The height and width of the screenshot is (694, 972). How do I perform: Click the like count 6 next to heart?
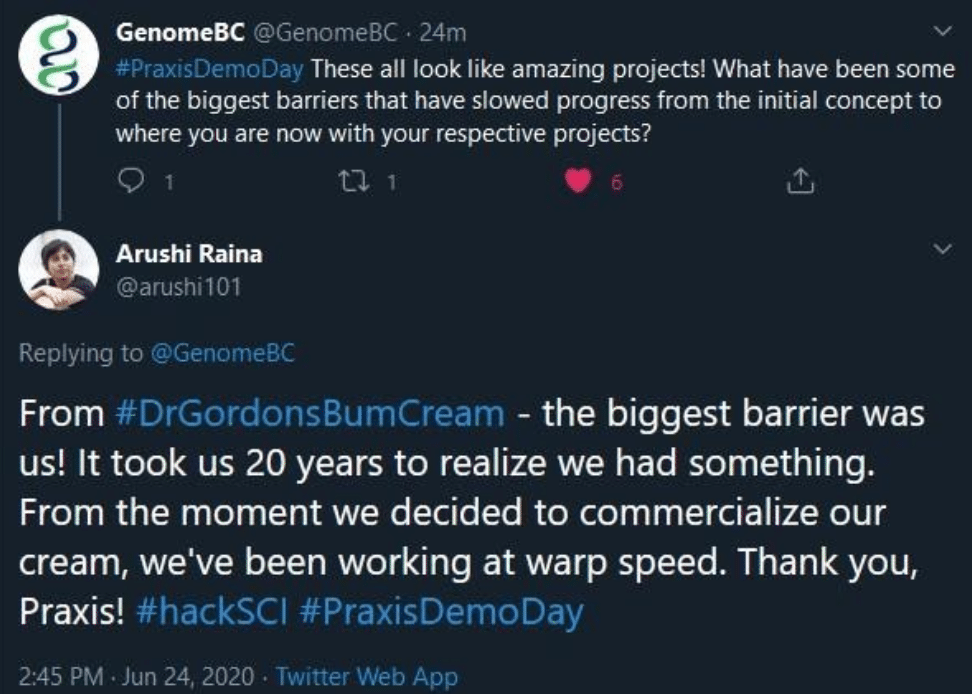[x=617, y=183]
